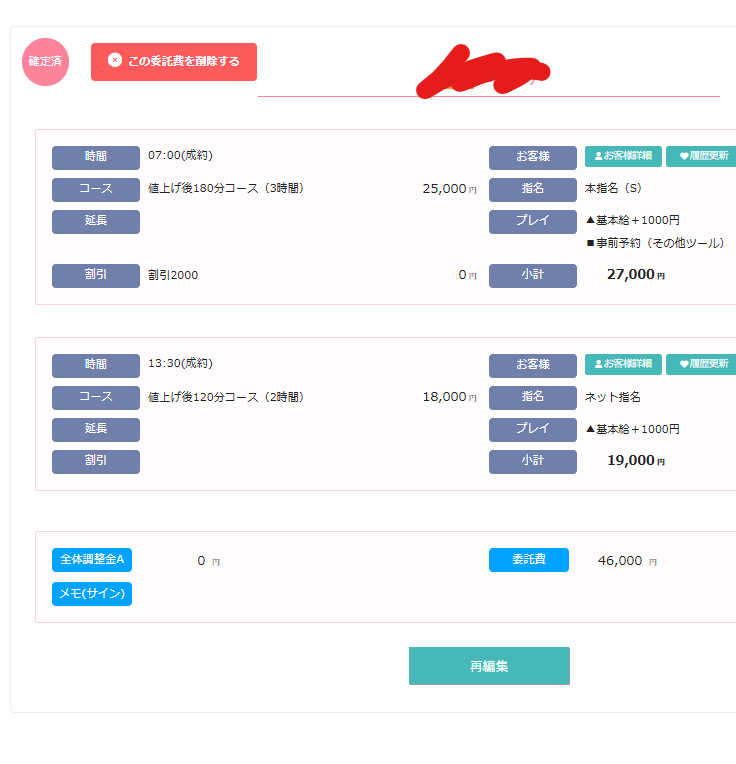This screenshot has height=764, width=736.
Task: Click the 委託費 label
Action: (x=528, y=560)
